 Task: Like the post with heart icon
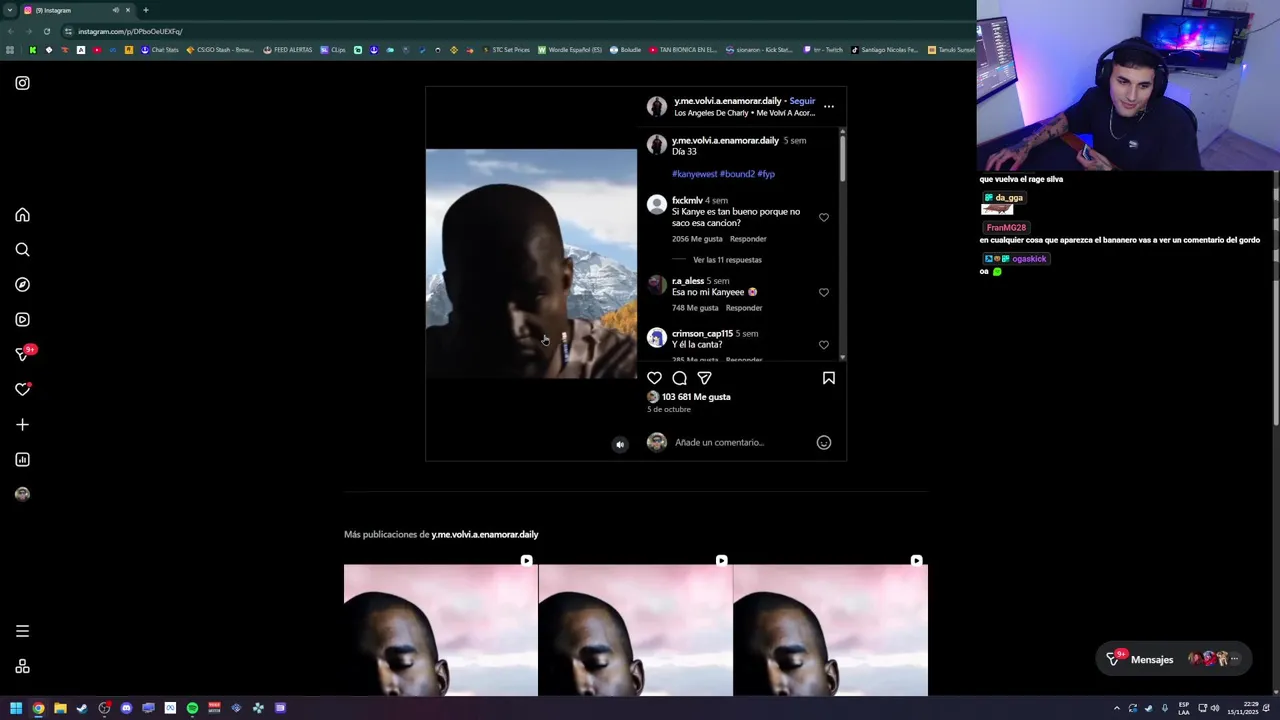tap(654, 378)
